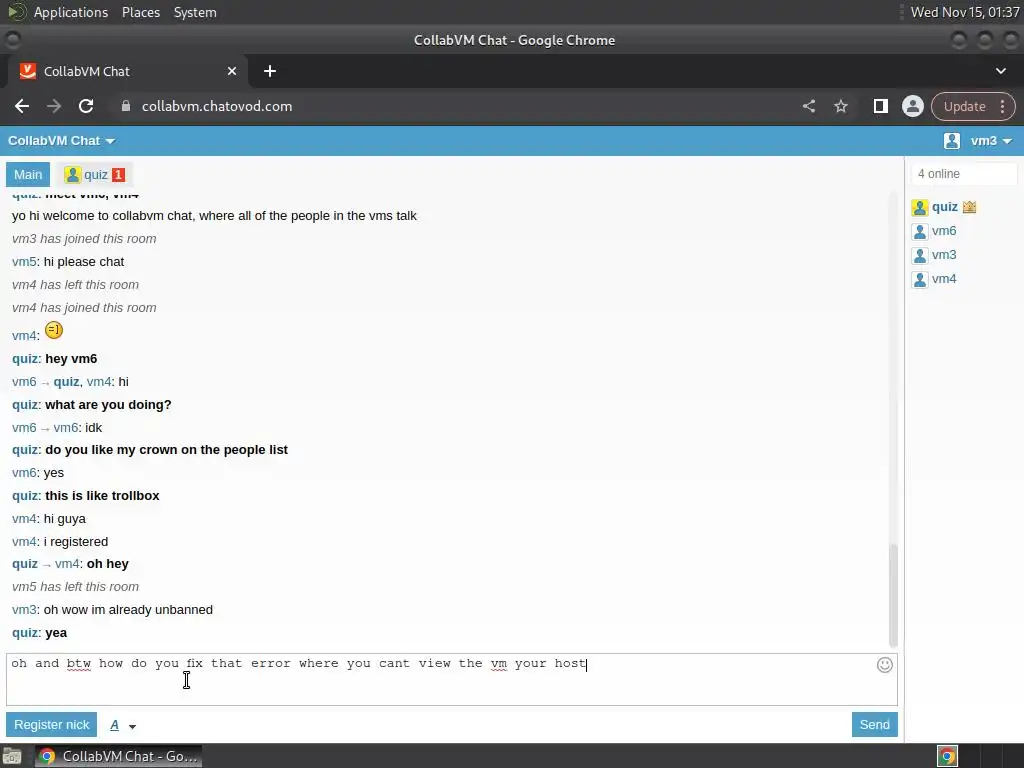This screenshot has width=1024, height=768.
Task: Click in the chat message input box
Action: point(452,679)
